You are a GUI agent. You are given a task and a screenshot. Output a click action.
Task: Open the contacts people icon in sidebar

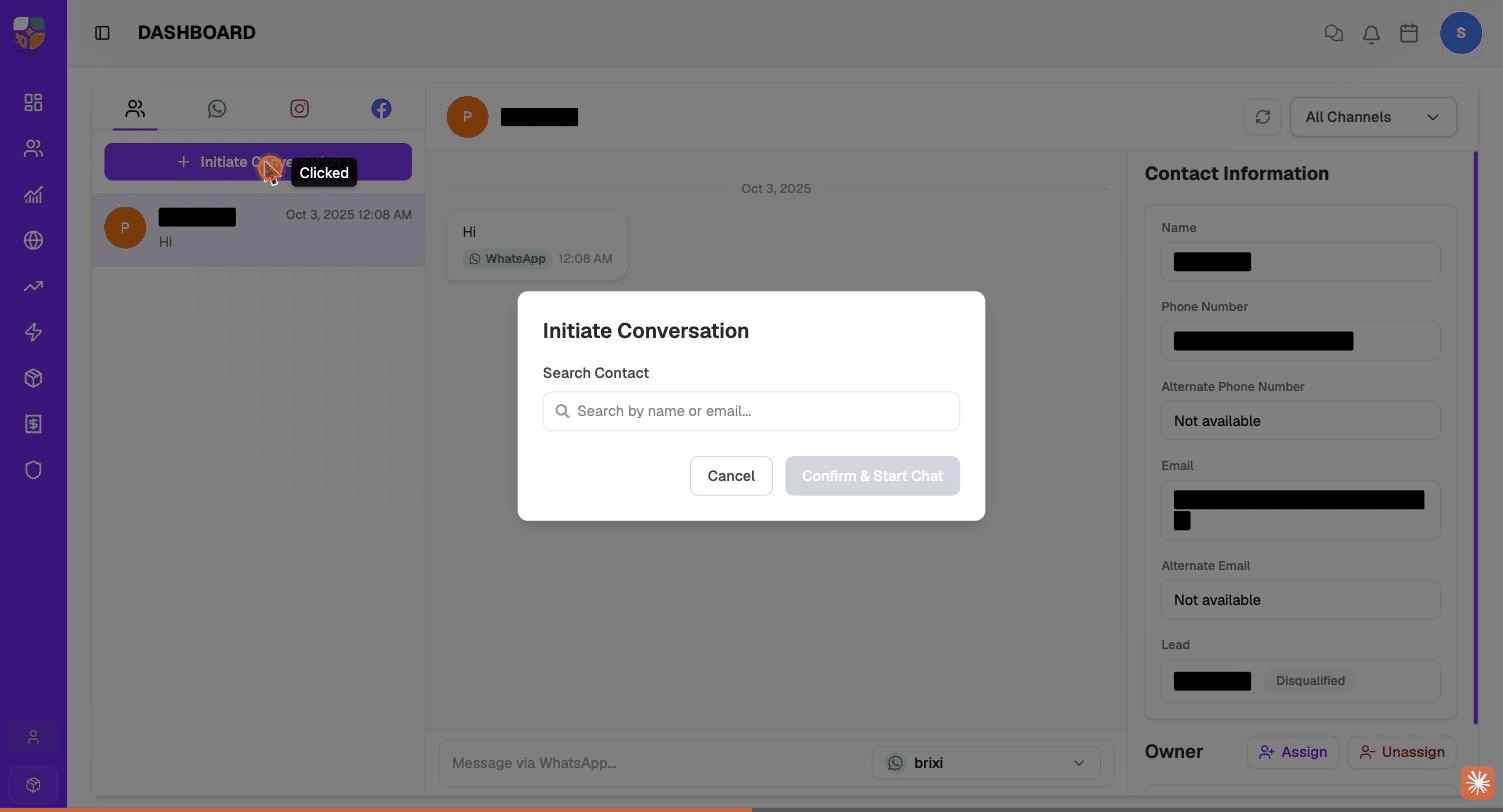point(33,149)
